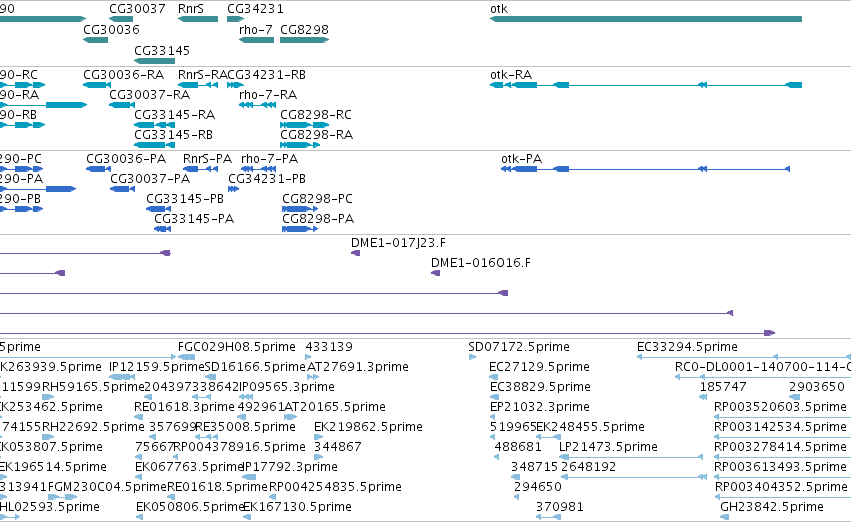Screen dimensions: 851x522
Task: Select the rho-7 gene label
Action: 256,29
